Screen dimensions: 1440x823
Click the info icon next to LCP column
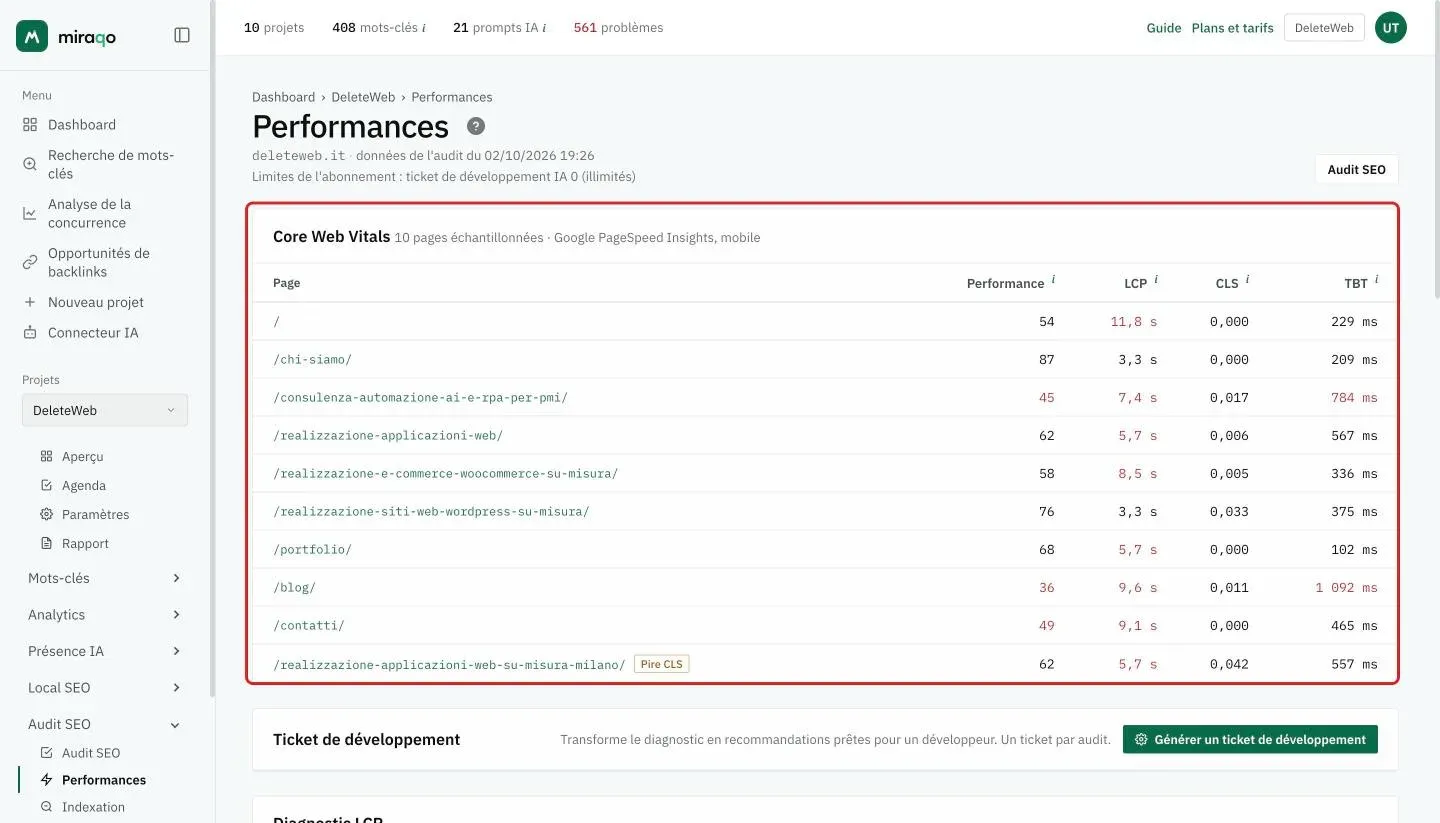tap(1156, 280)
